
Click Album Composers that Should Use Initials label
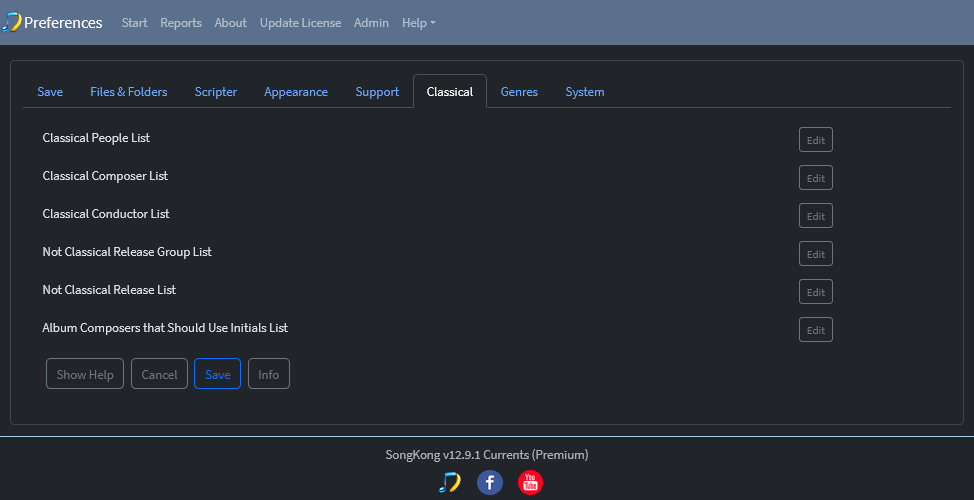click(165, 327)
